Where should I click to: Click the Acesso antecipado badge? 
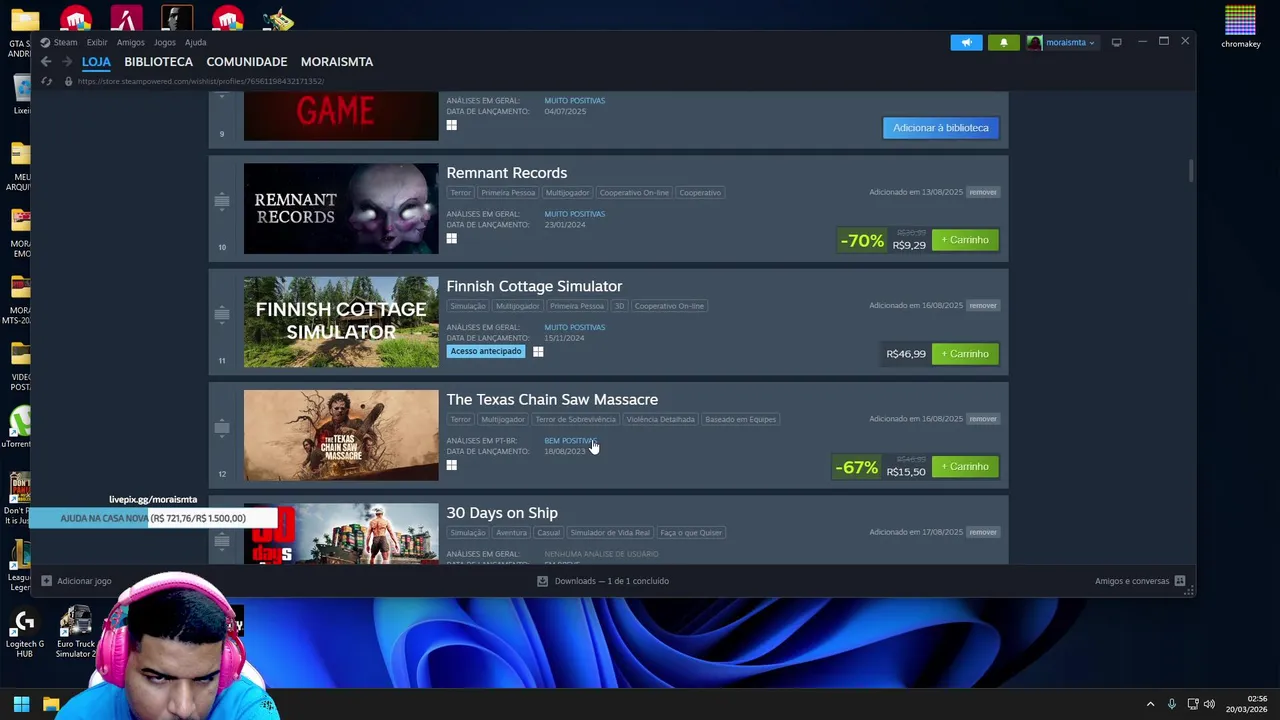(x=486, y=351)
